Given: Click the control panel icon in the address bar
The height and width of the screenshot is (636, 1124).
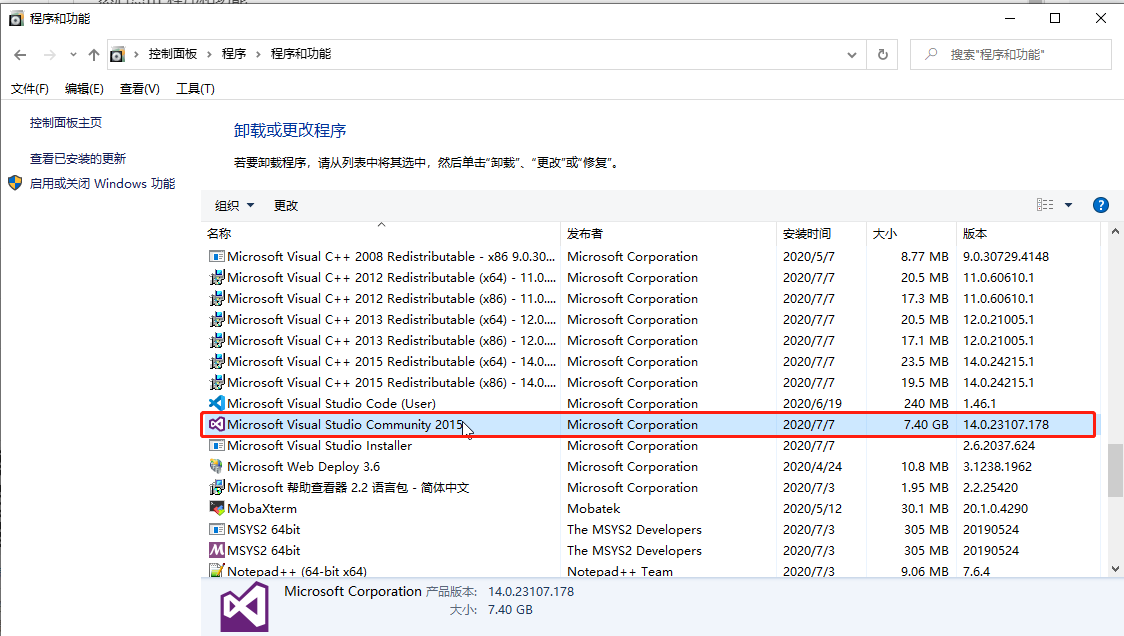Looking at the screenshot, I should 118,54.
